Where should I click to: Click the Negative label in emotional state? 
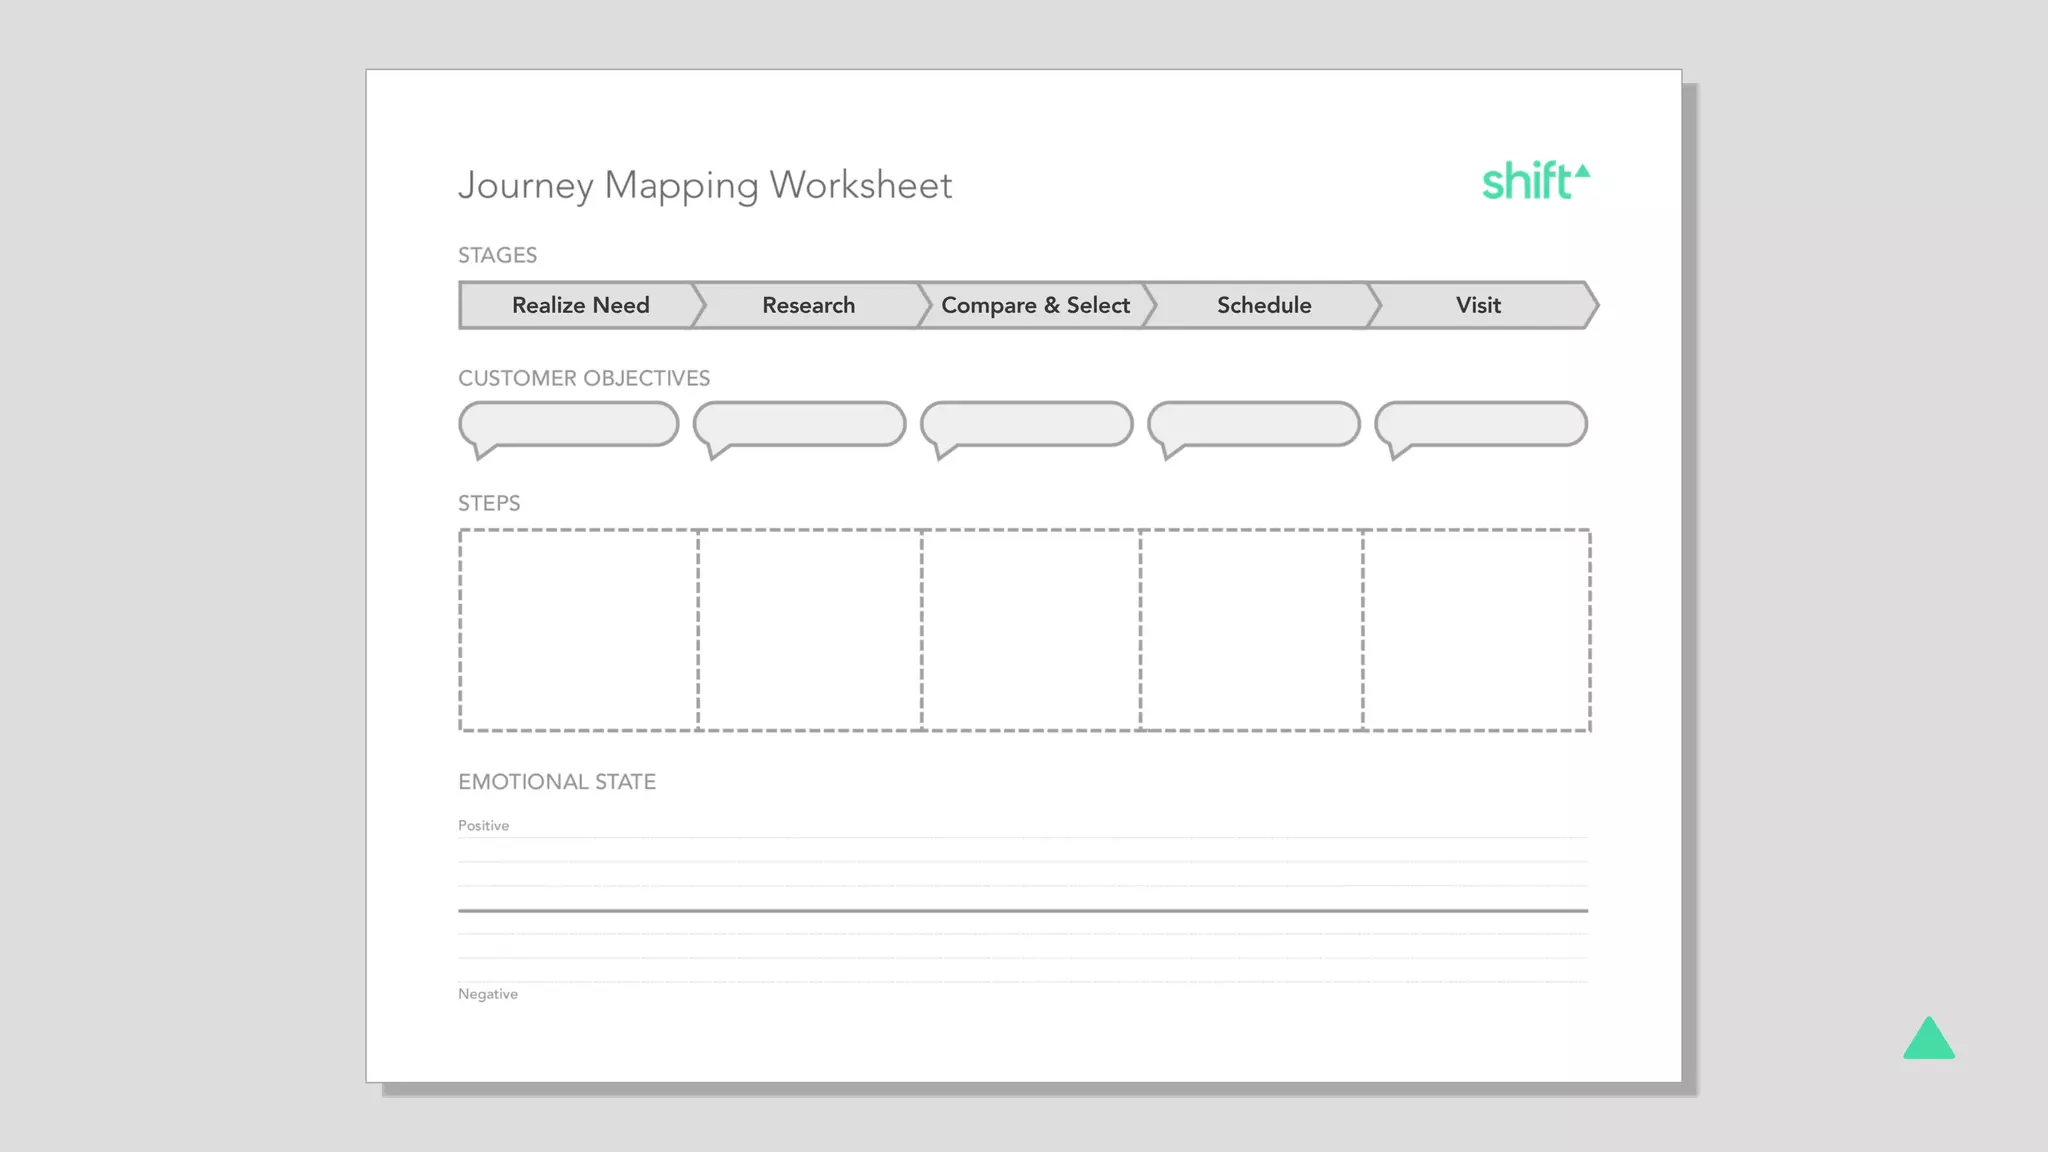click(x=488, y=994)
